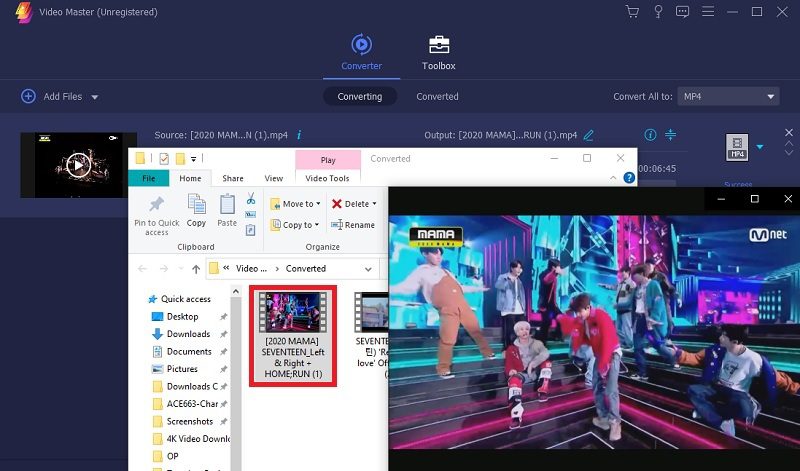Open the hamburger menu in Video Master
The image size is (800, 471).
pyautogui.click(x=708, y=11)
